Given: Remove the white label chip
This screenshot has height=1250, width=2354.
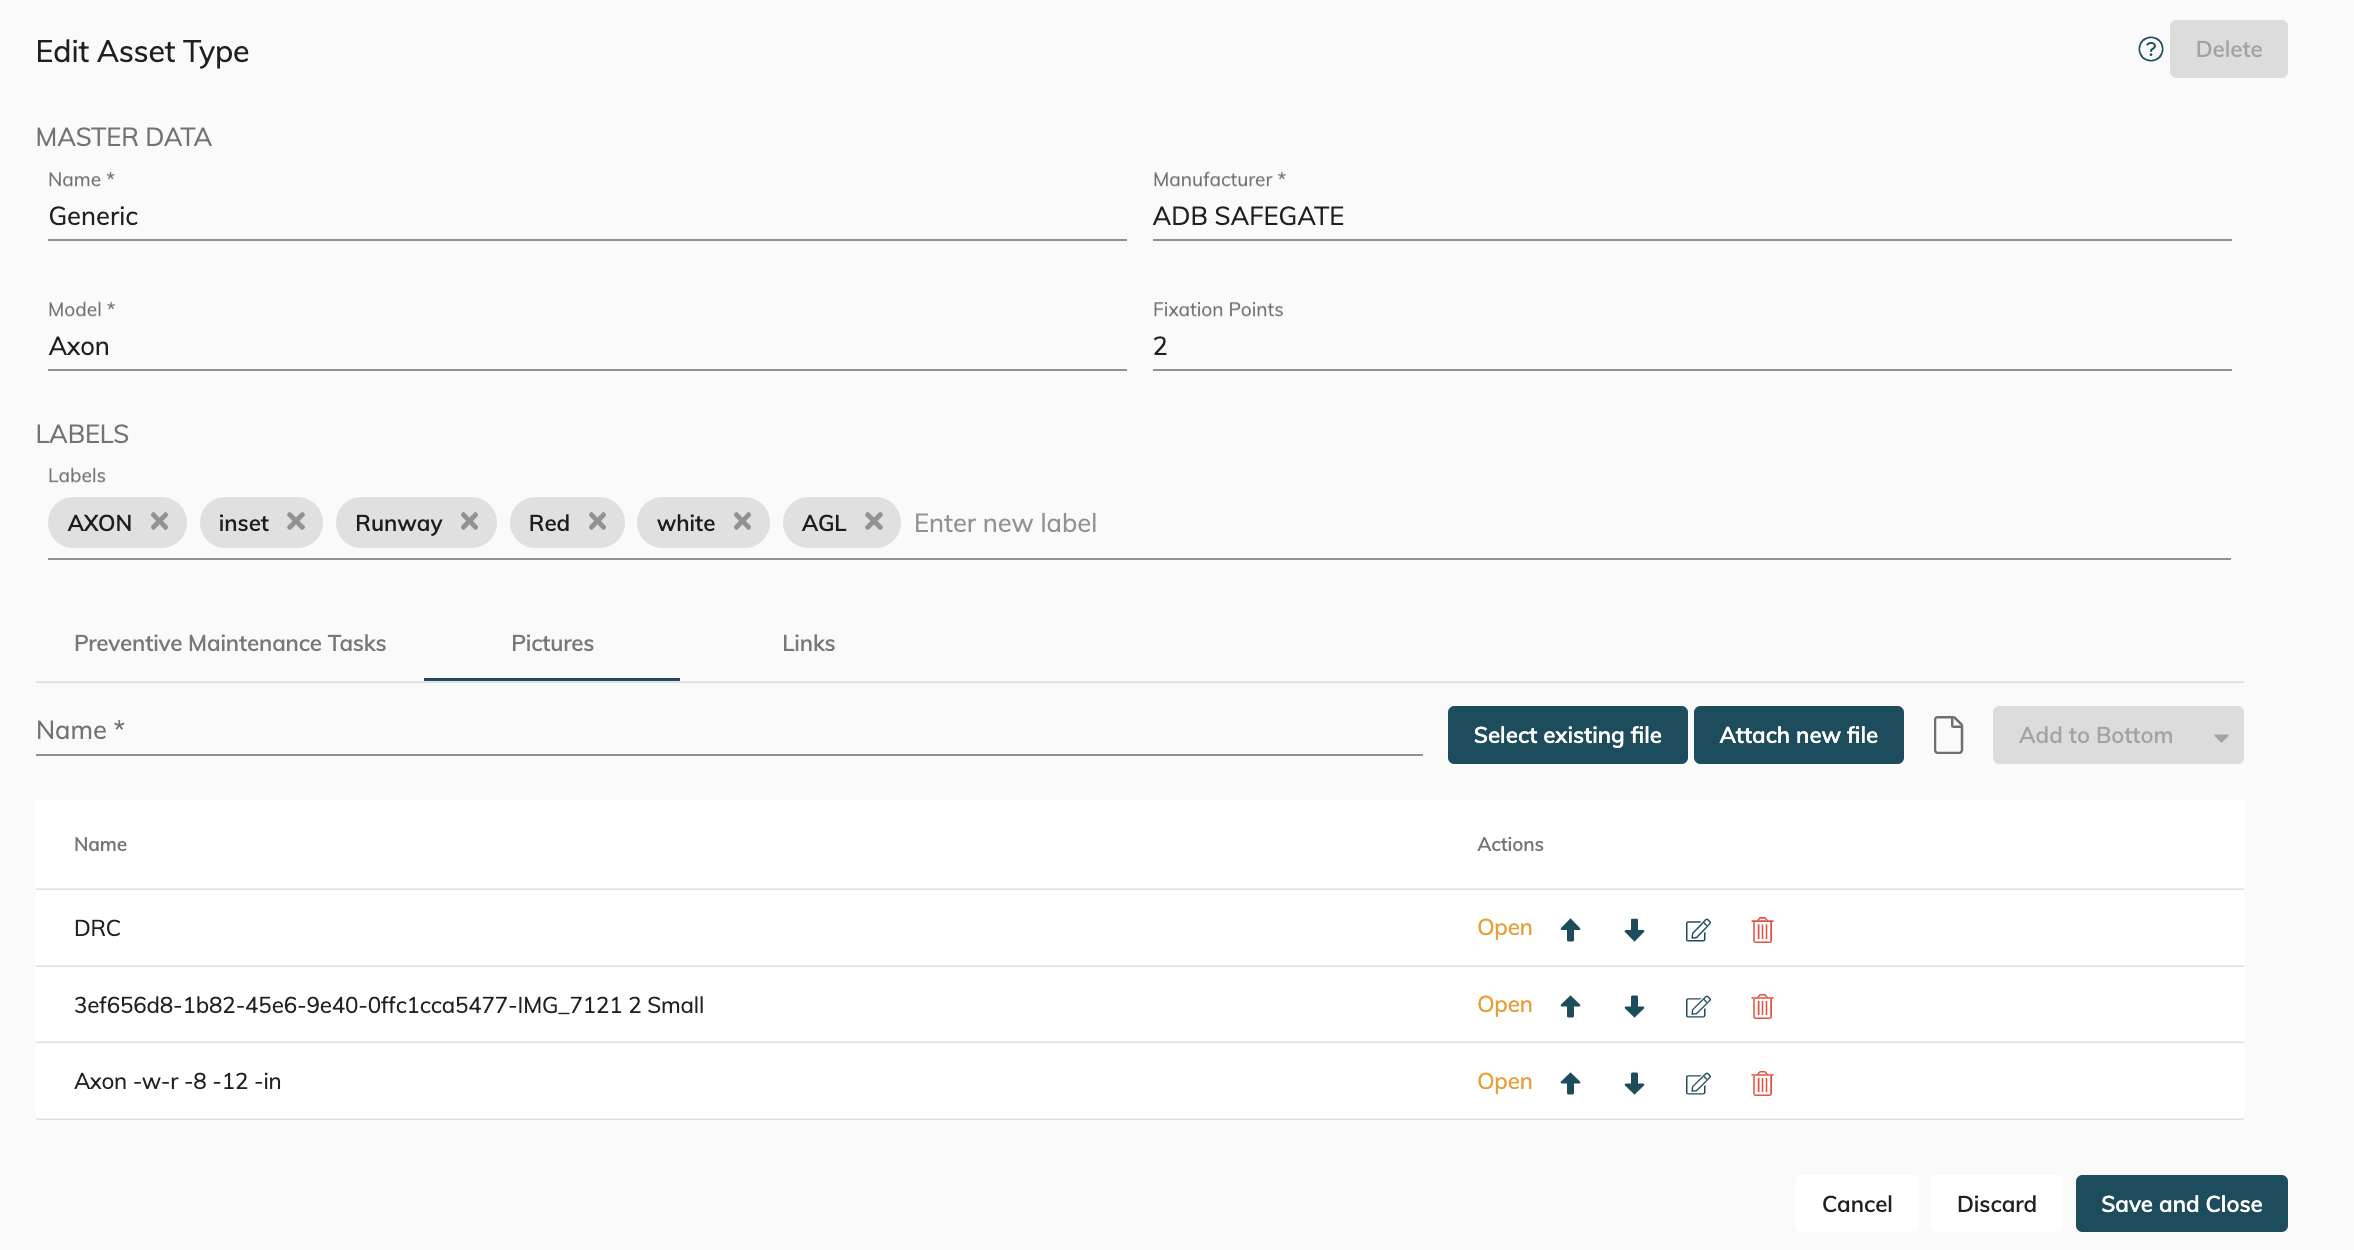Looking at the screenshot, I should (x=742, y=522).
